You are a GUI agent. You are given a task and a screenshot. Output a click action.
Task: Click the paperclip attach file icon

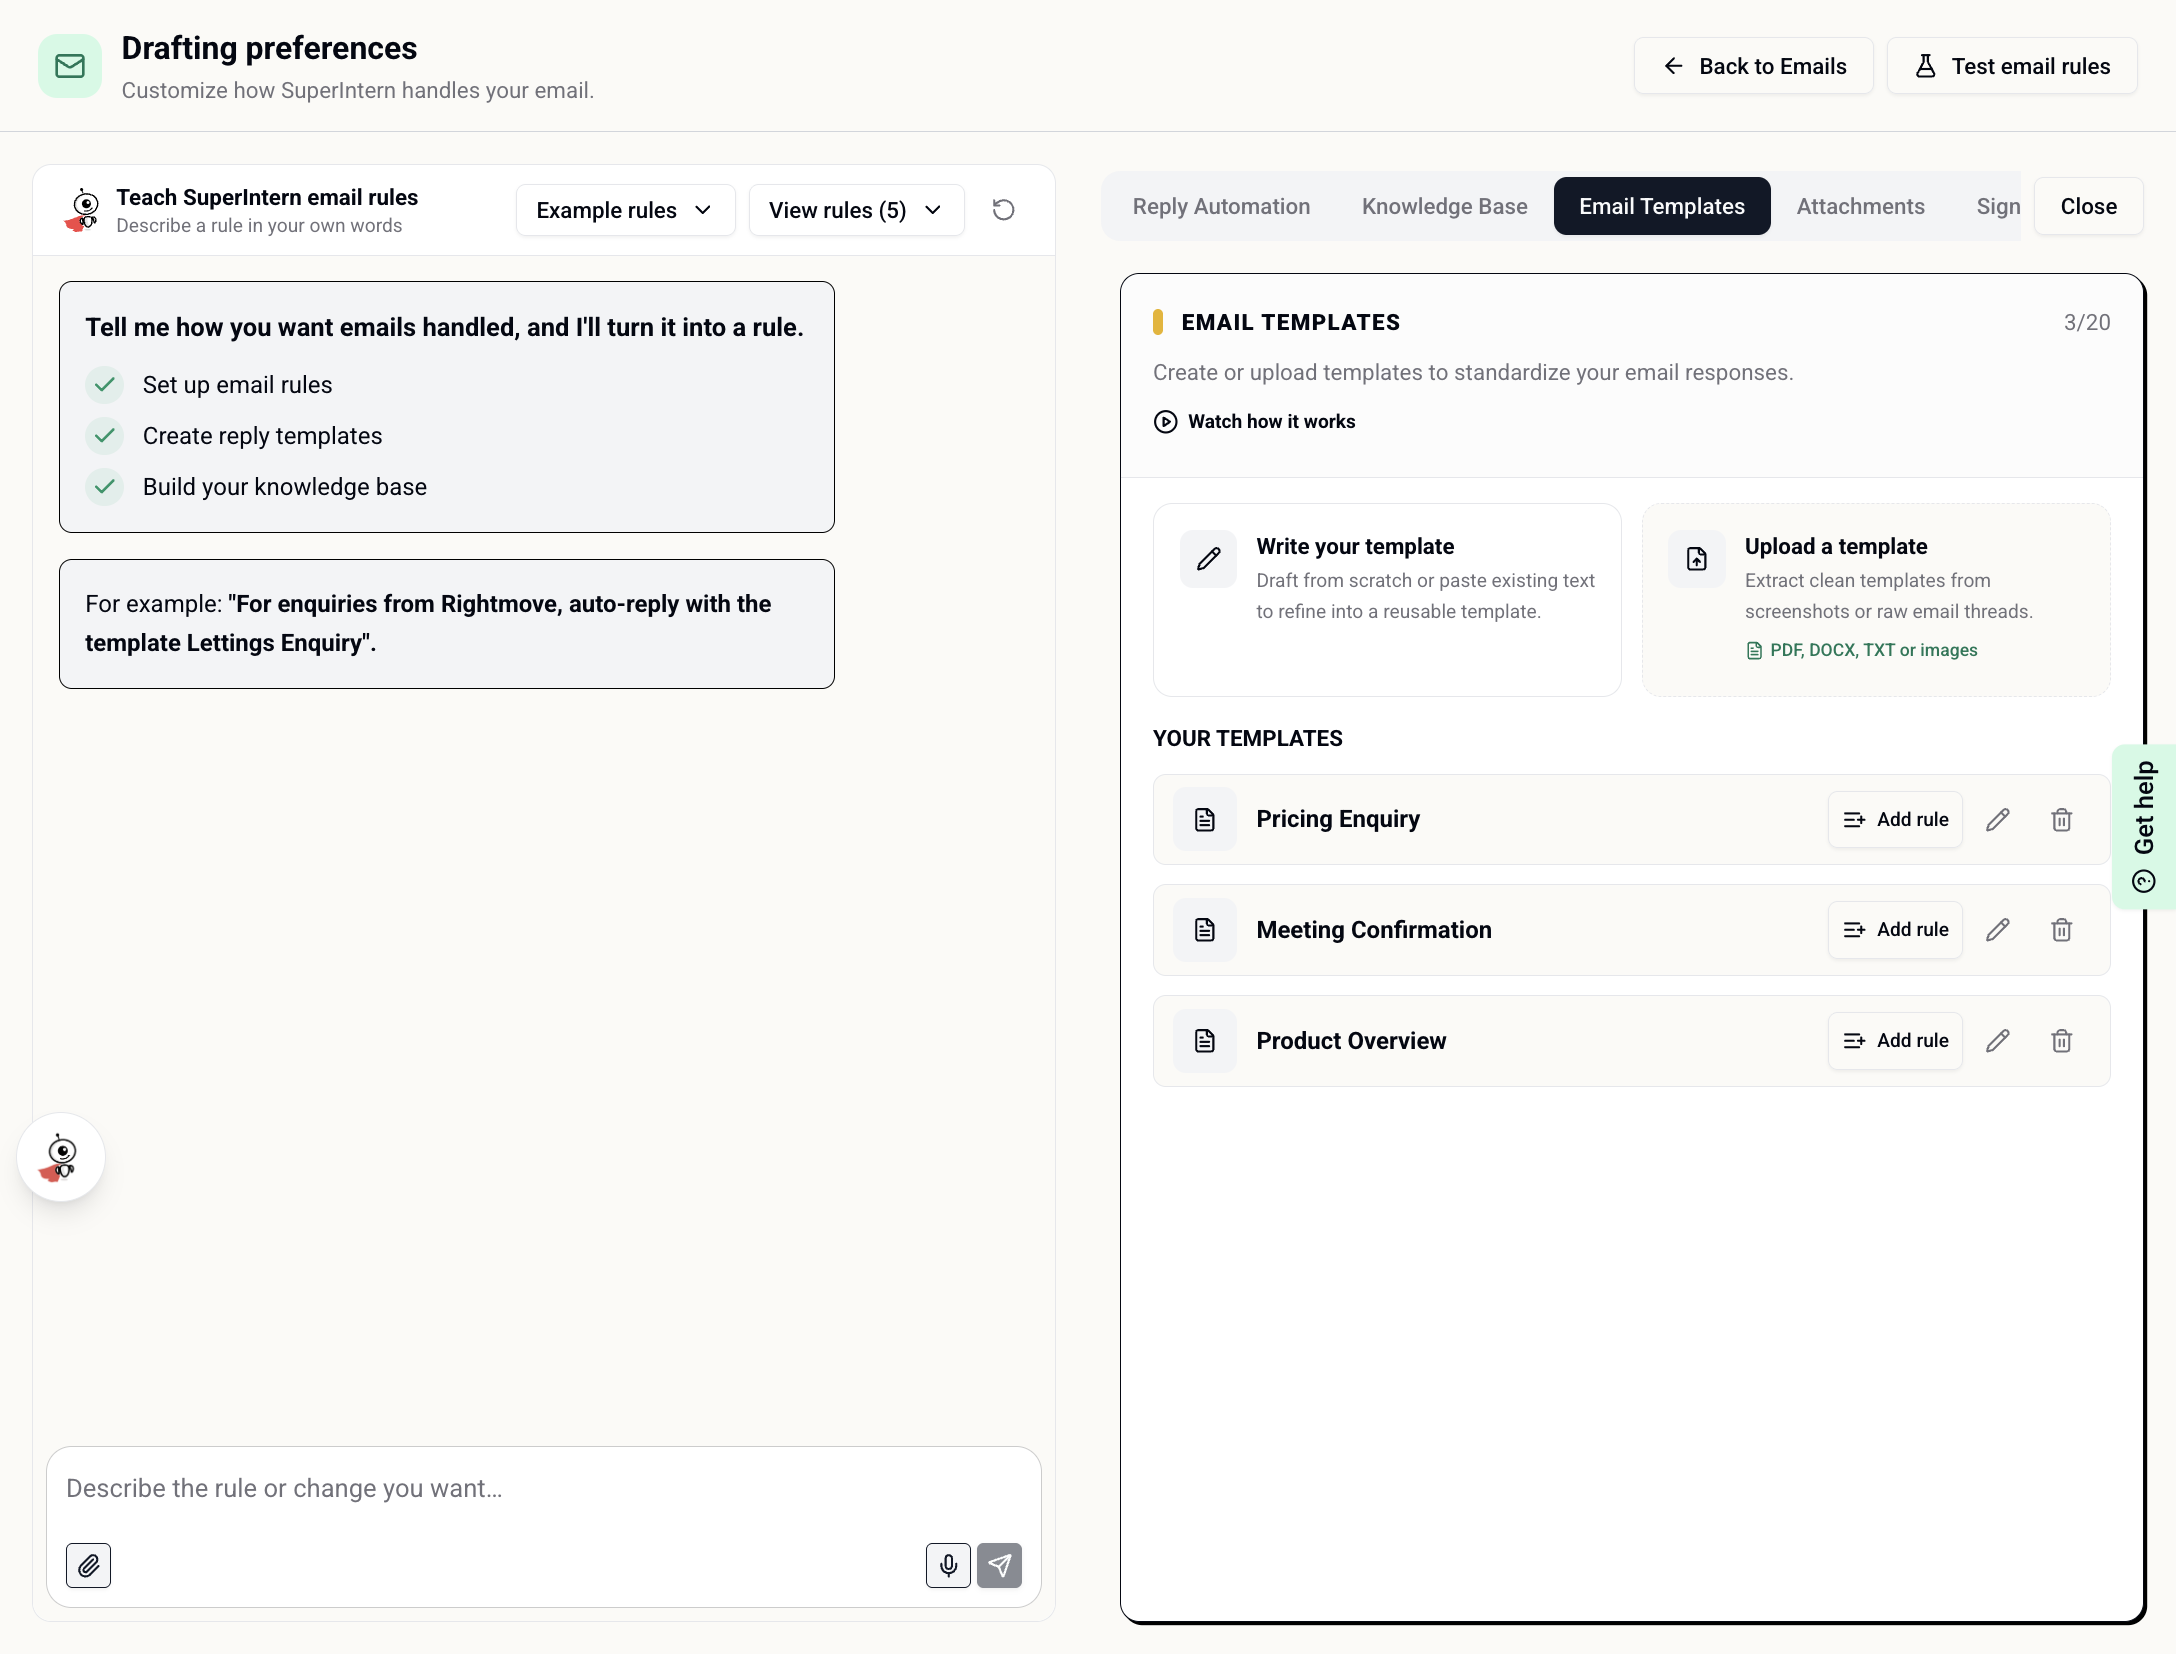(x=89, y=1565)
